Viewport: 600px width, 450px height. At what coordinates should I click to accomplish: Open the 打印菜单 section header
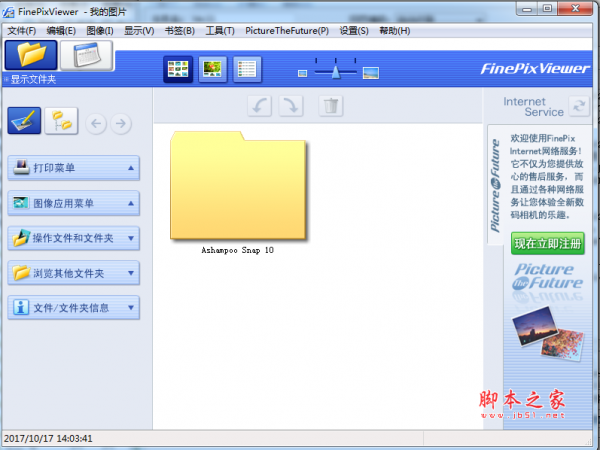click(73, 168)
